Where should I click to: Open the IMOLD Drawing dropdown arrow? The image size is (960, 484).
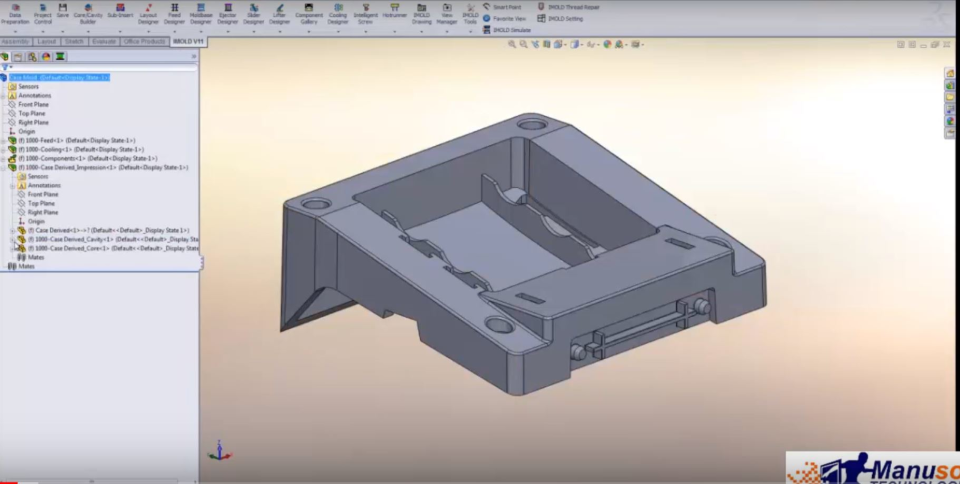[x=421, y=31]
